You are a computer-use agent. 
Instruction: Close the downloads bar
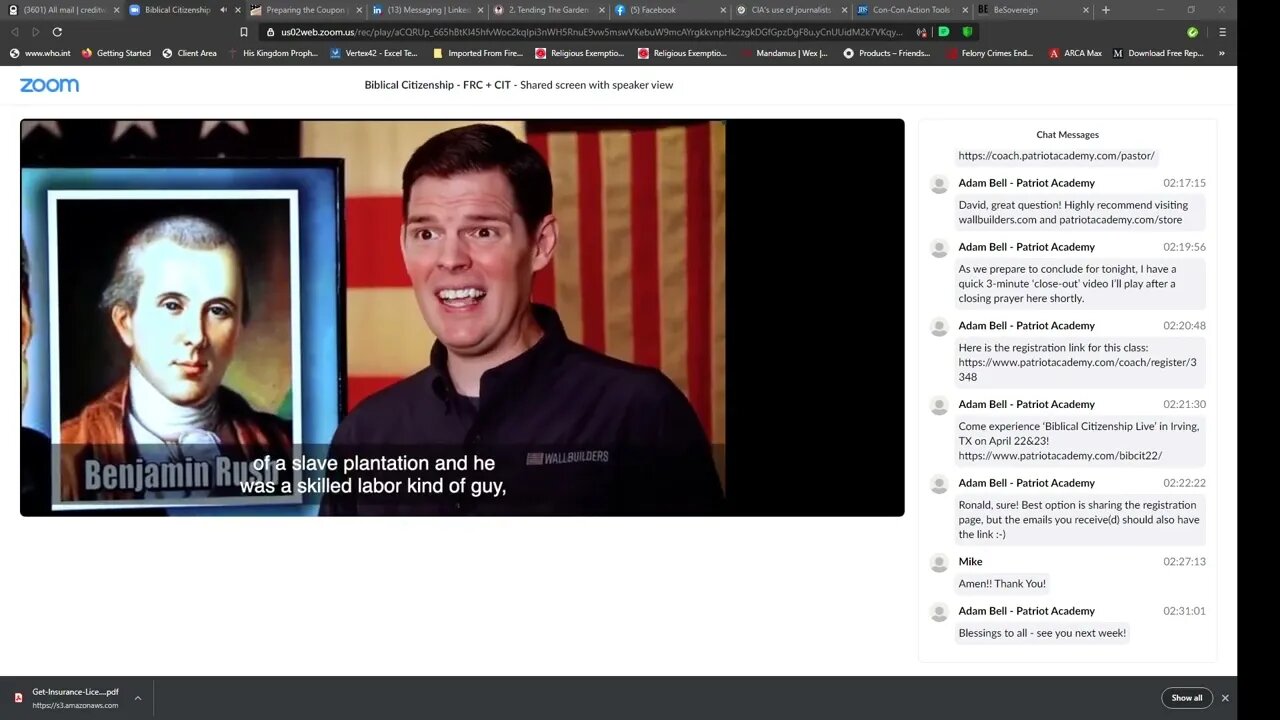(1225, 698)
